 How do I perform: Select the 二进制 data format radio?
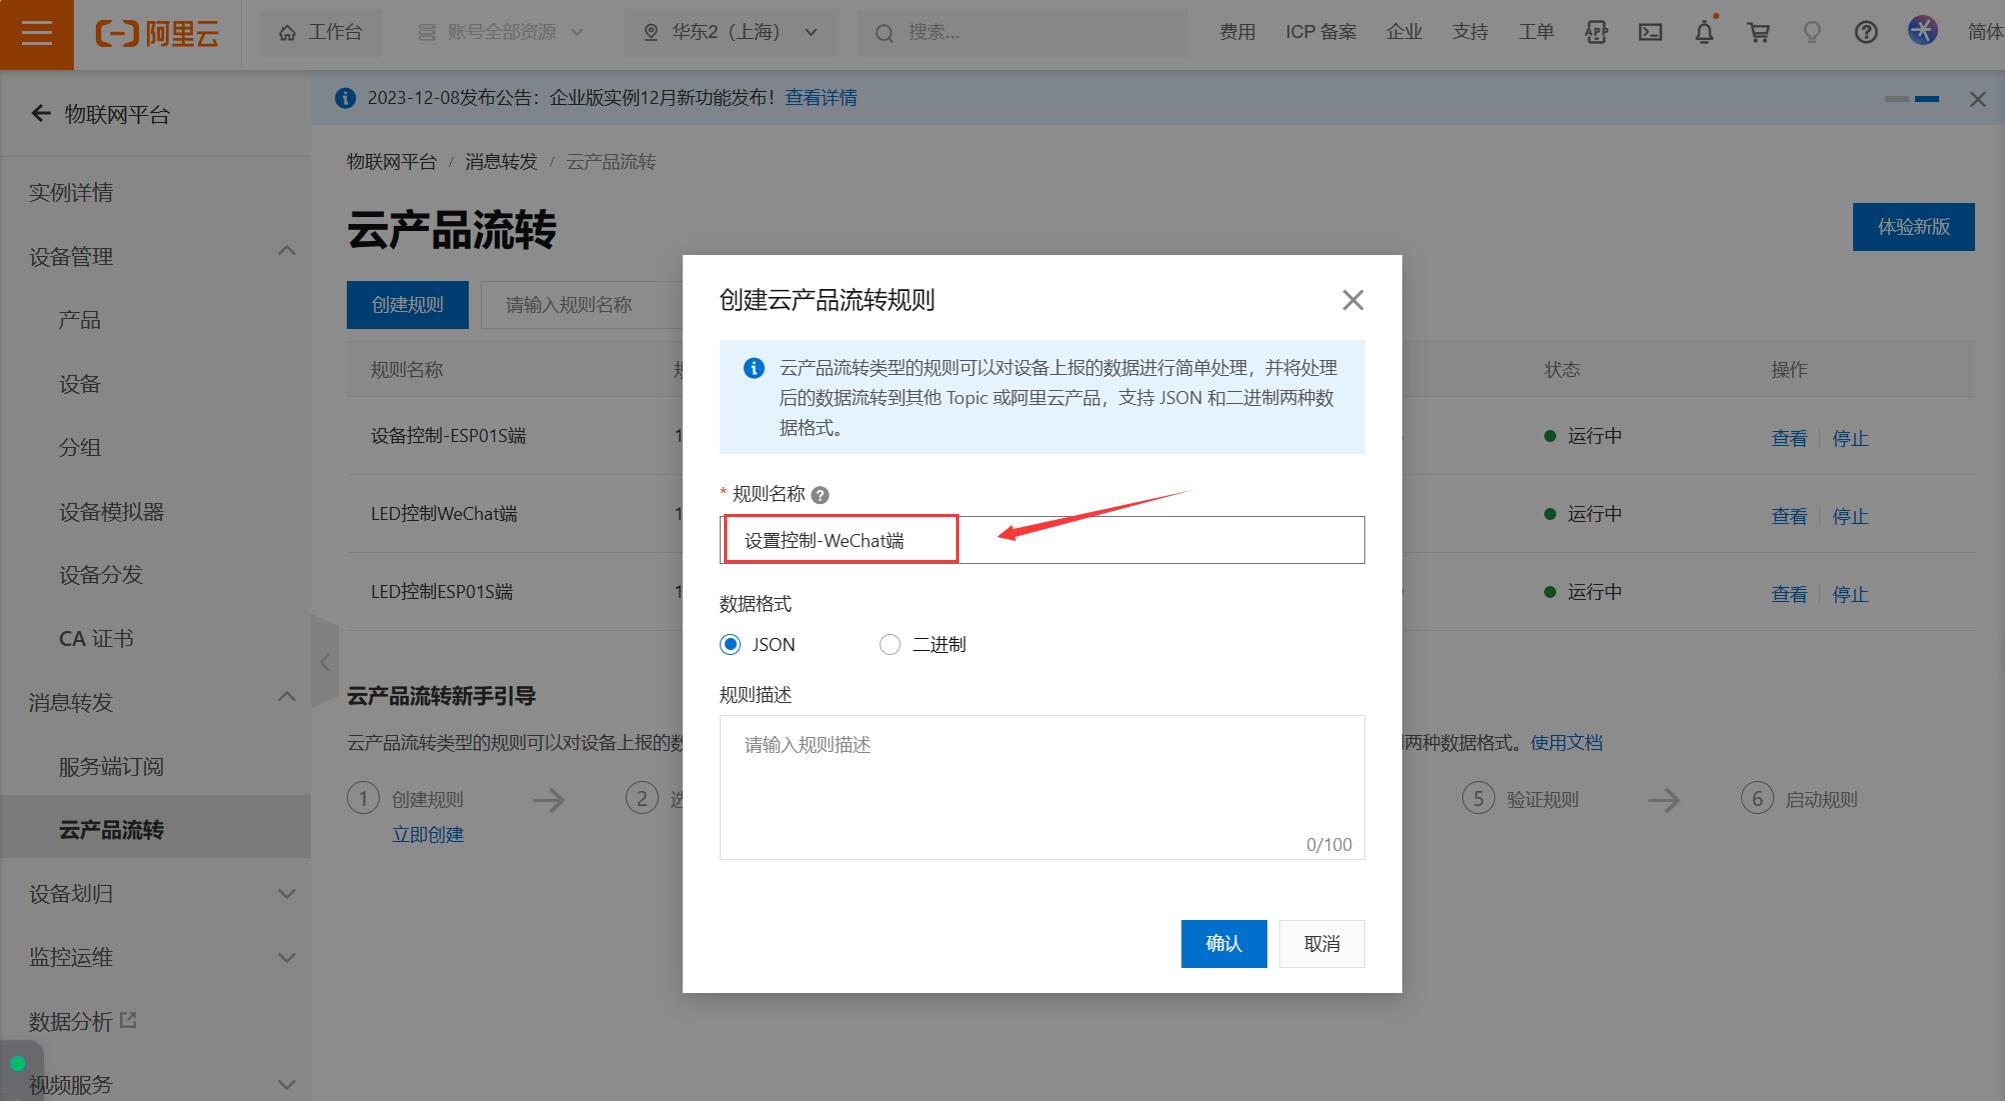[890, 645]
